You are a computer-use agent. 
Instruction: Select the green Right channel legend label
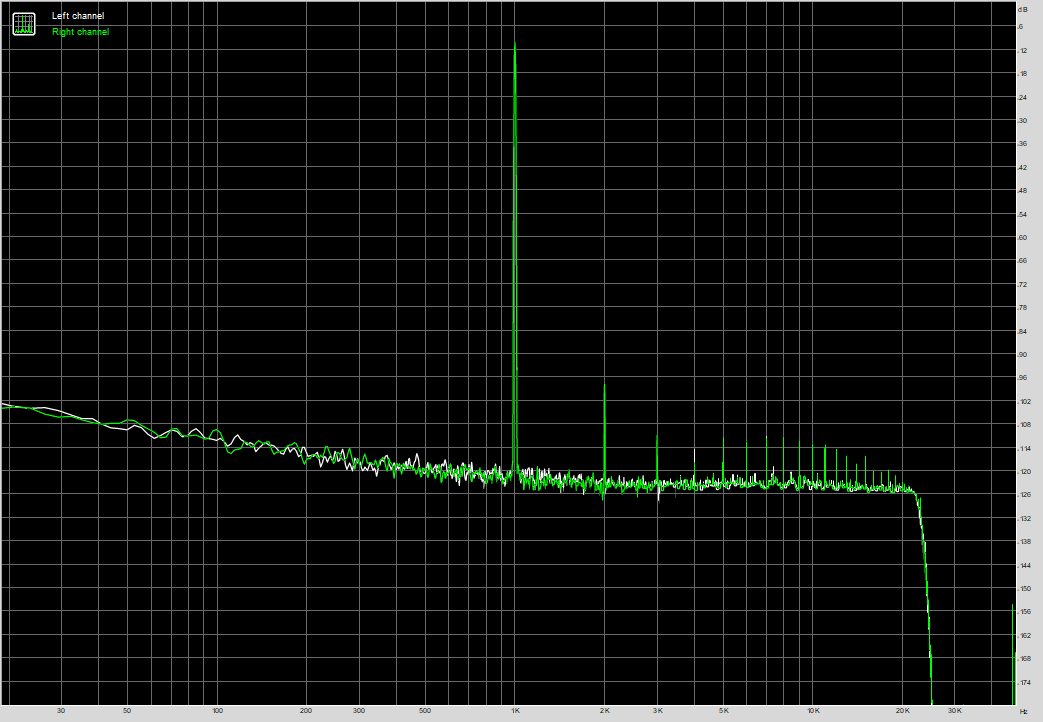[x=81, y=32]
